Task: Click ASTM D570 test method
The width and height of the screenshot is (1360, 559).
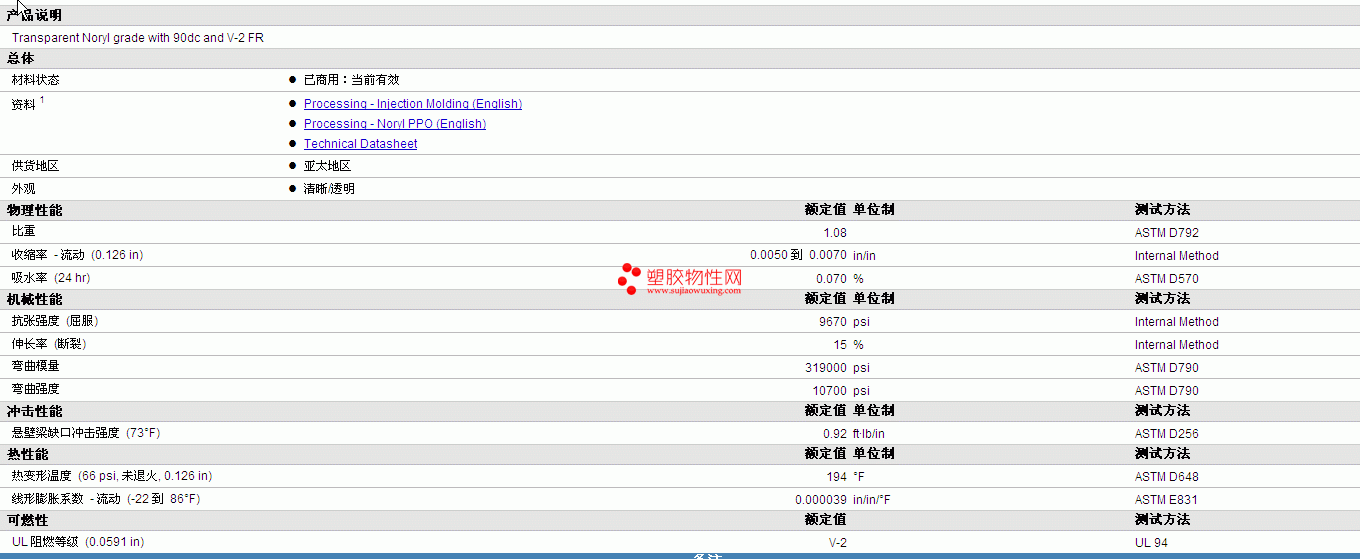Action: tap(1166, 279)
